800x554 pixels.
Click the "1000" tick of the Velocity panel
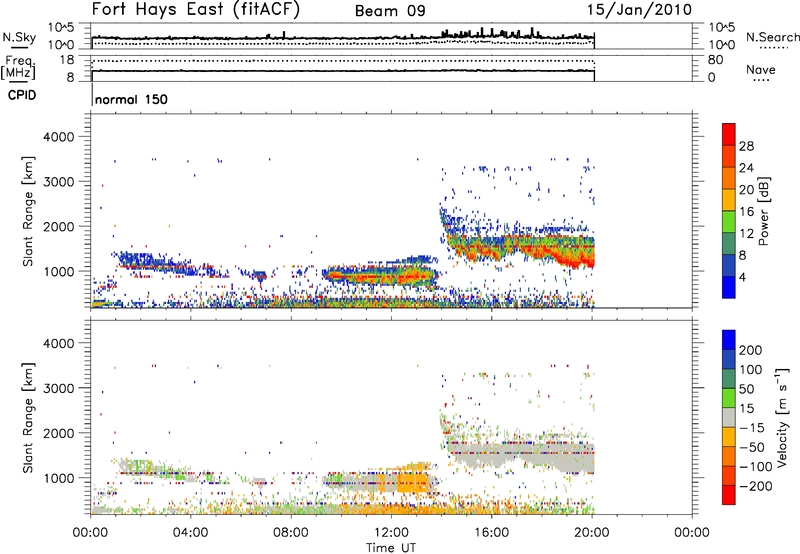pyautogui.click(x=59, y=478)
